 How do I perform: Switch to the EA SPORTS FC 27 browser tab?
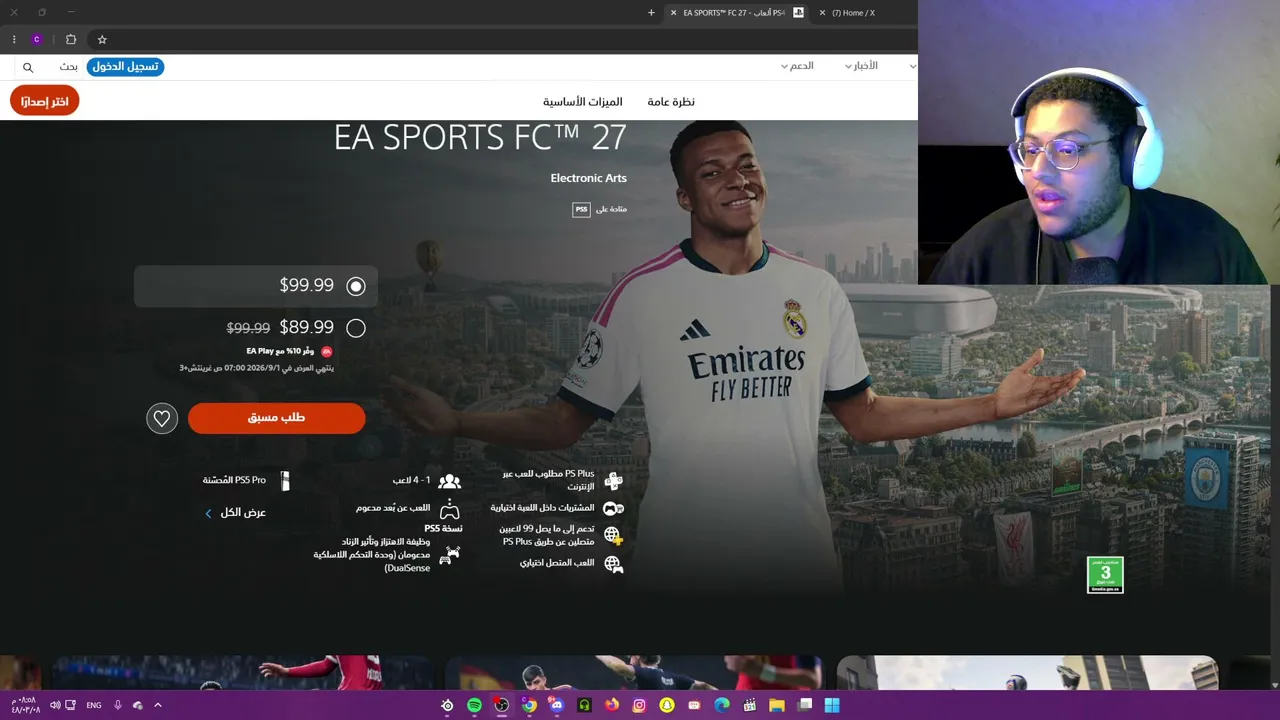[735, 13]
